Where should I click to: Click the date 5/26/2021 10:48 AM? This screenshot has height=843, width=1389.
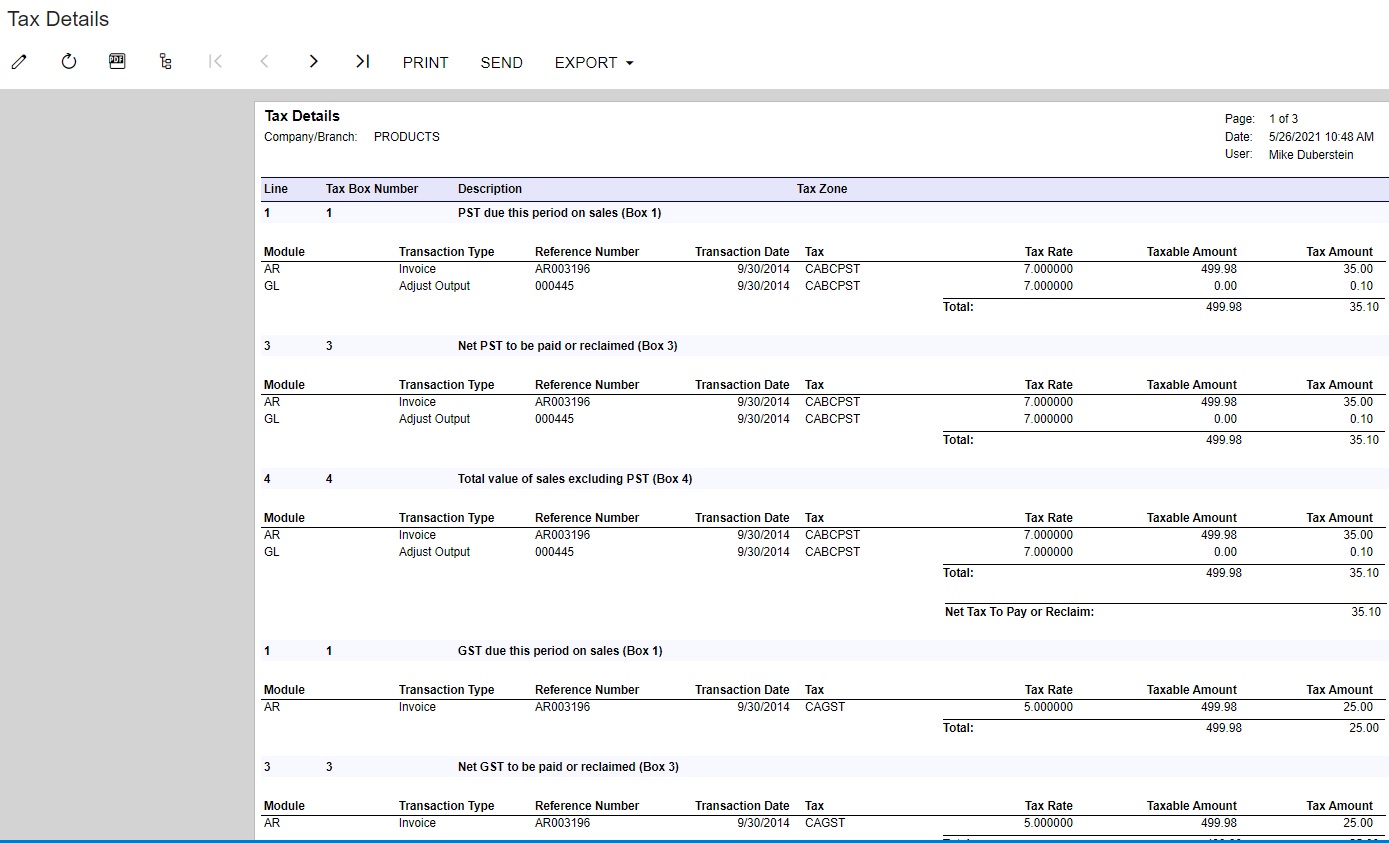point(1321,137)
